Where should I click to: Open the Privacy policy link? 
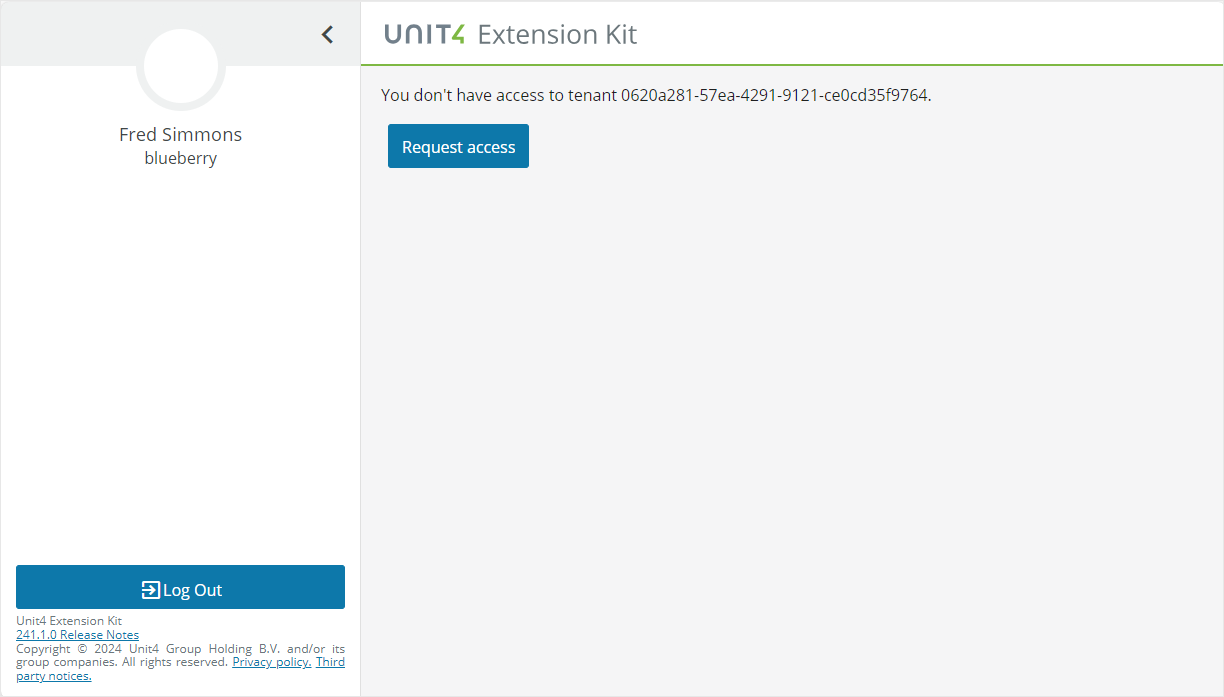272,662
